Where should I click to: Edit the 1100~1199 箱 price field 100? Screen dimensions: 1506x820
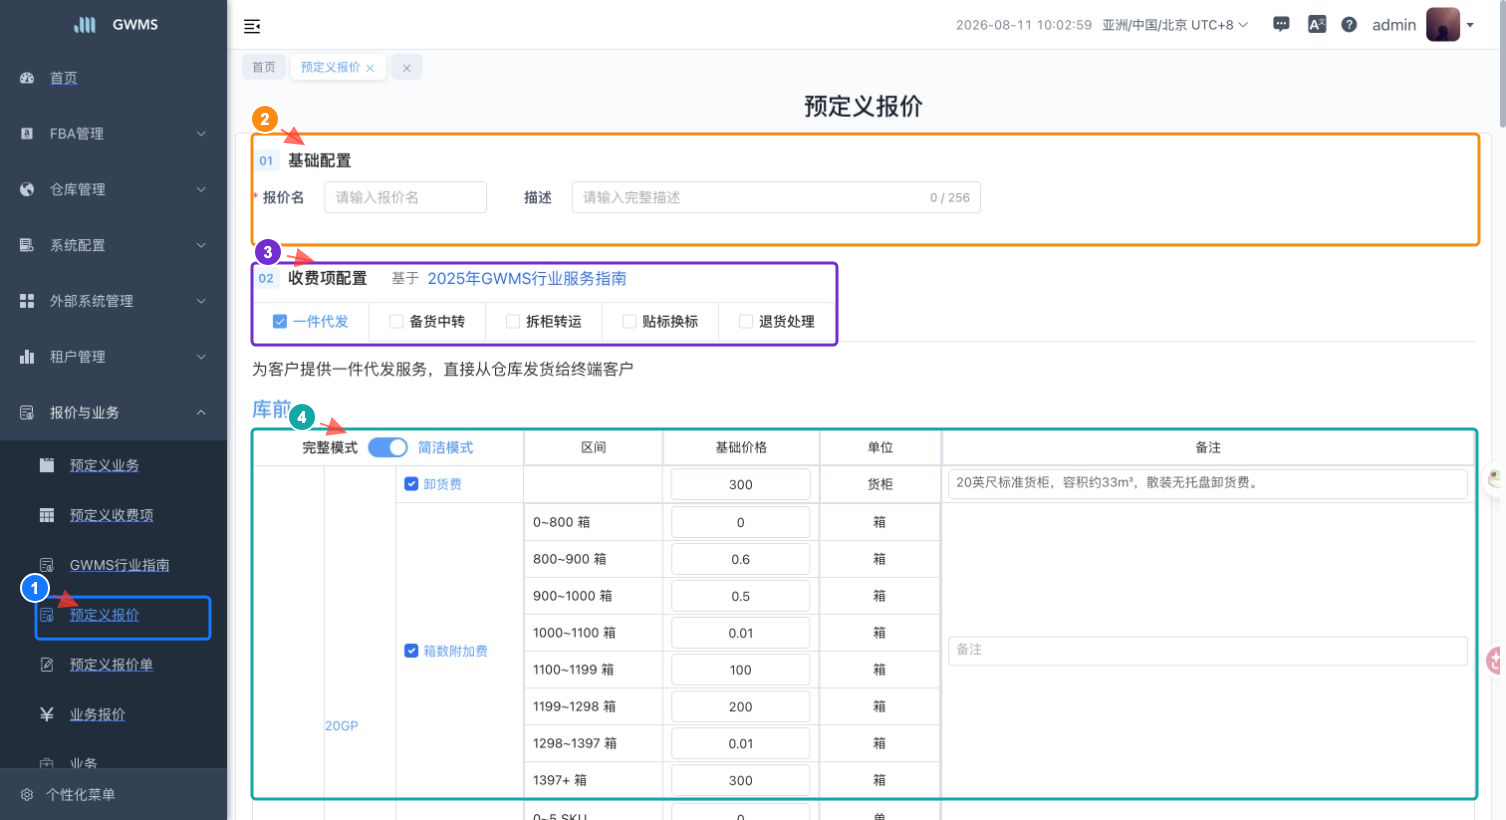(741, 670)
